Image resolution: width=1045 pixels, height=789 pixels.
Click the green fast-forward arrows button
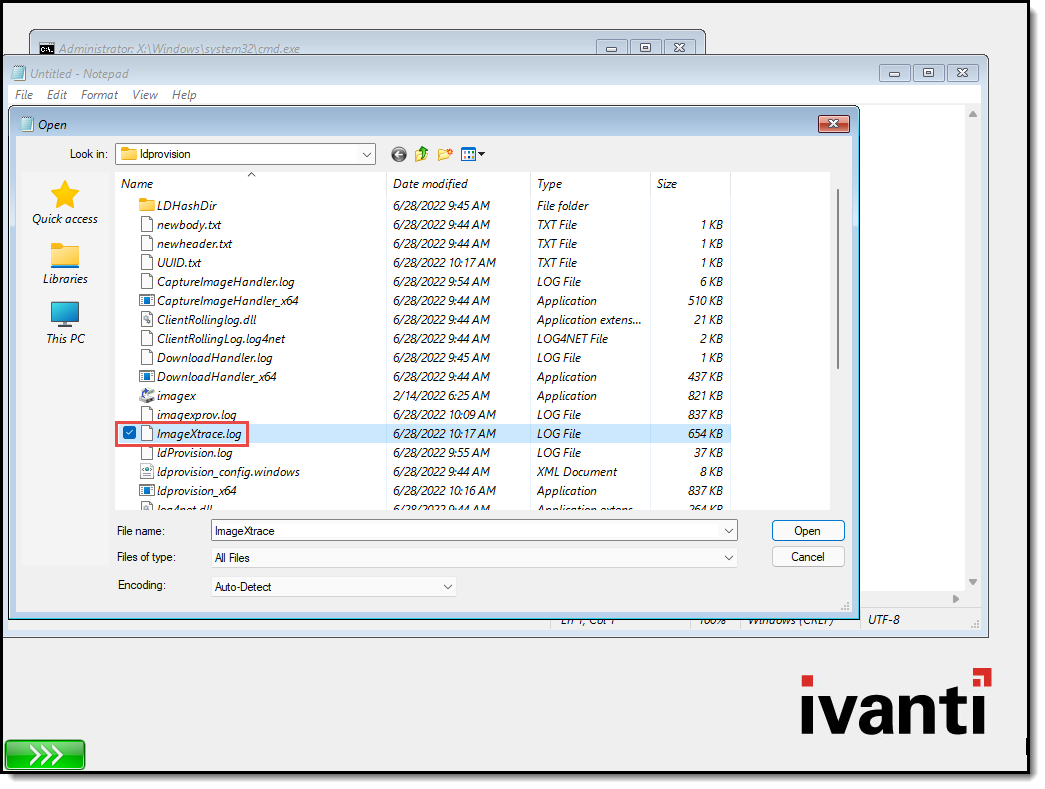[x=44, y=755]
